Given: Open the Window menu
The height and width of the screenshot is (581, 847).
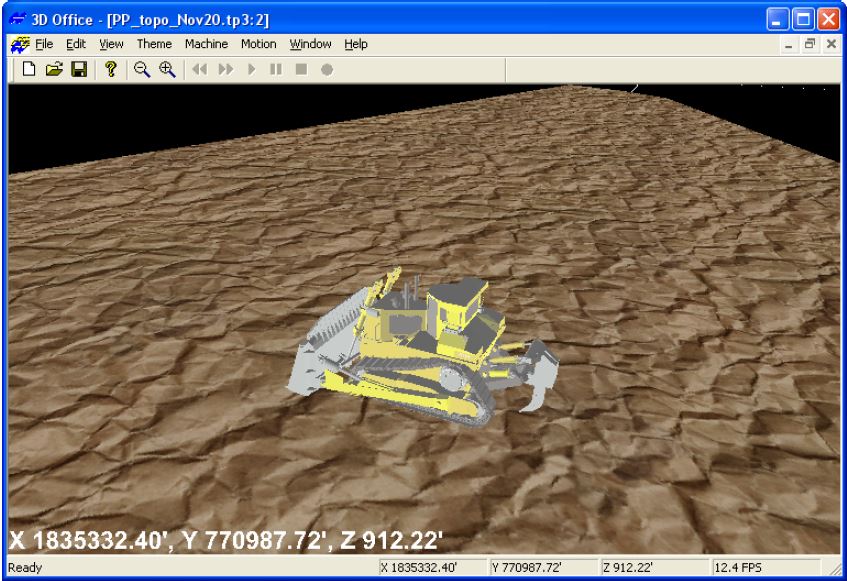Looking at the screenshot, I should point(310,44).
